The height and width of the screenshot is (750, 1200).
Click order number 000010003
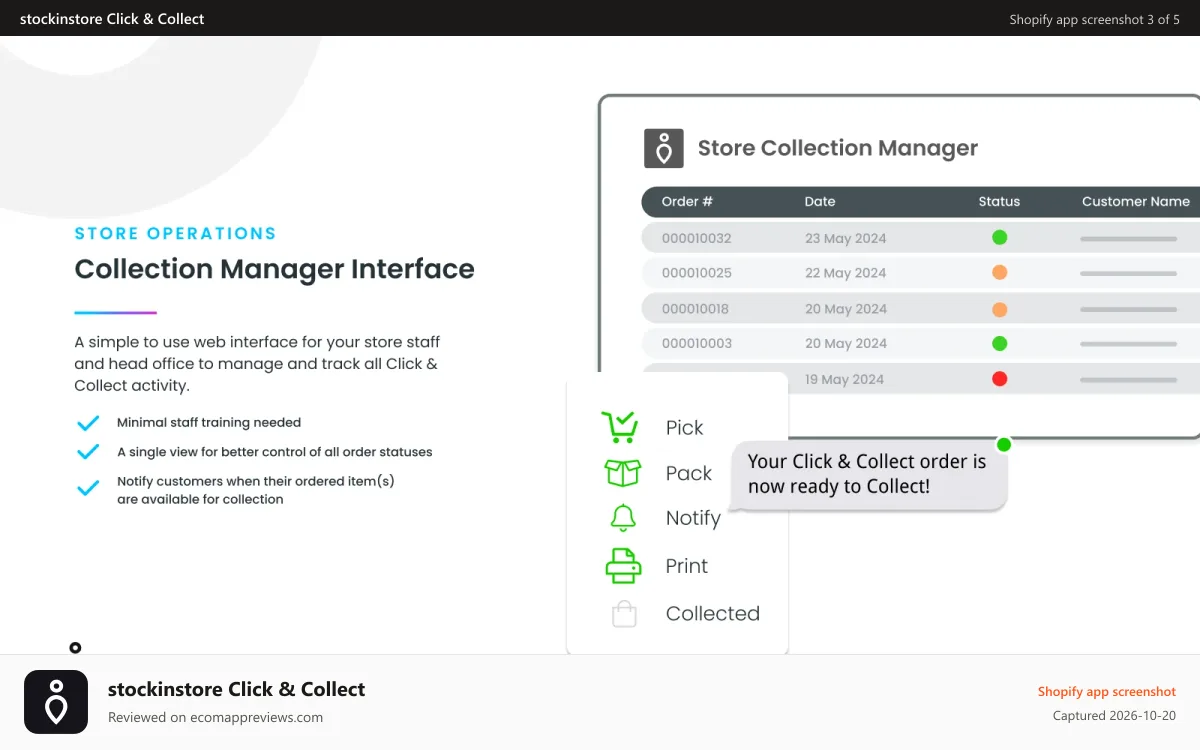point(697,343)
